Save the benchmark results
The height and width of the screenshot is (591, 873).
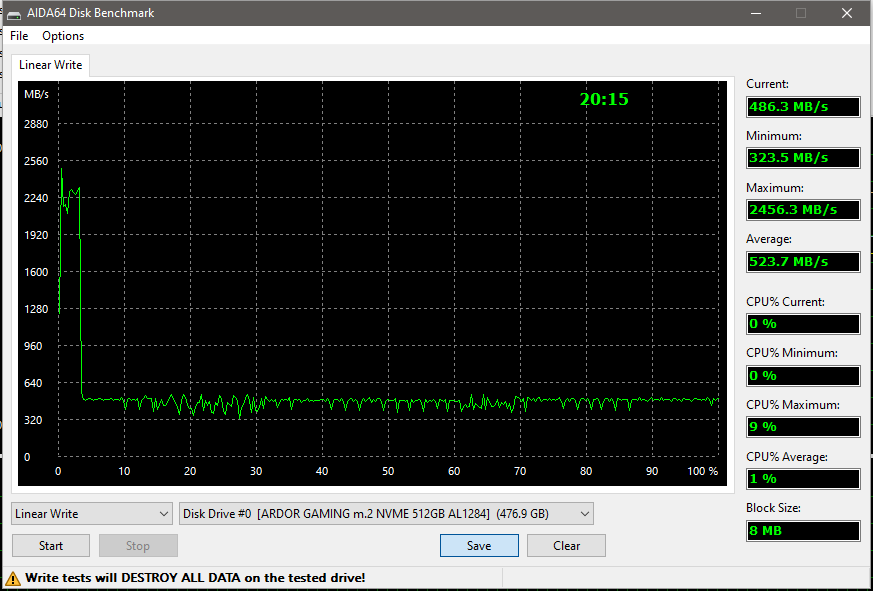(x=479, y=545)
